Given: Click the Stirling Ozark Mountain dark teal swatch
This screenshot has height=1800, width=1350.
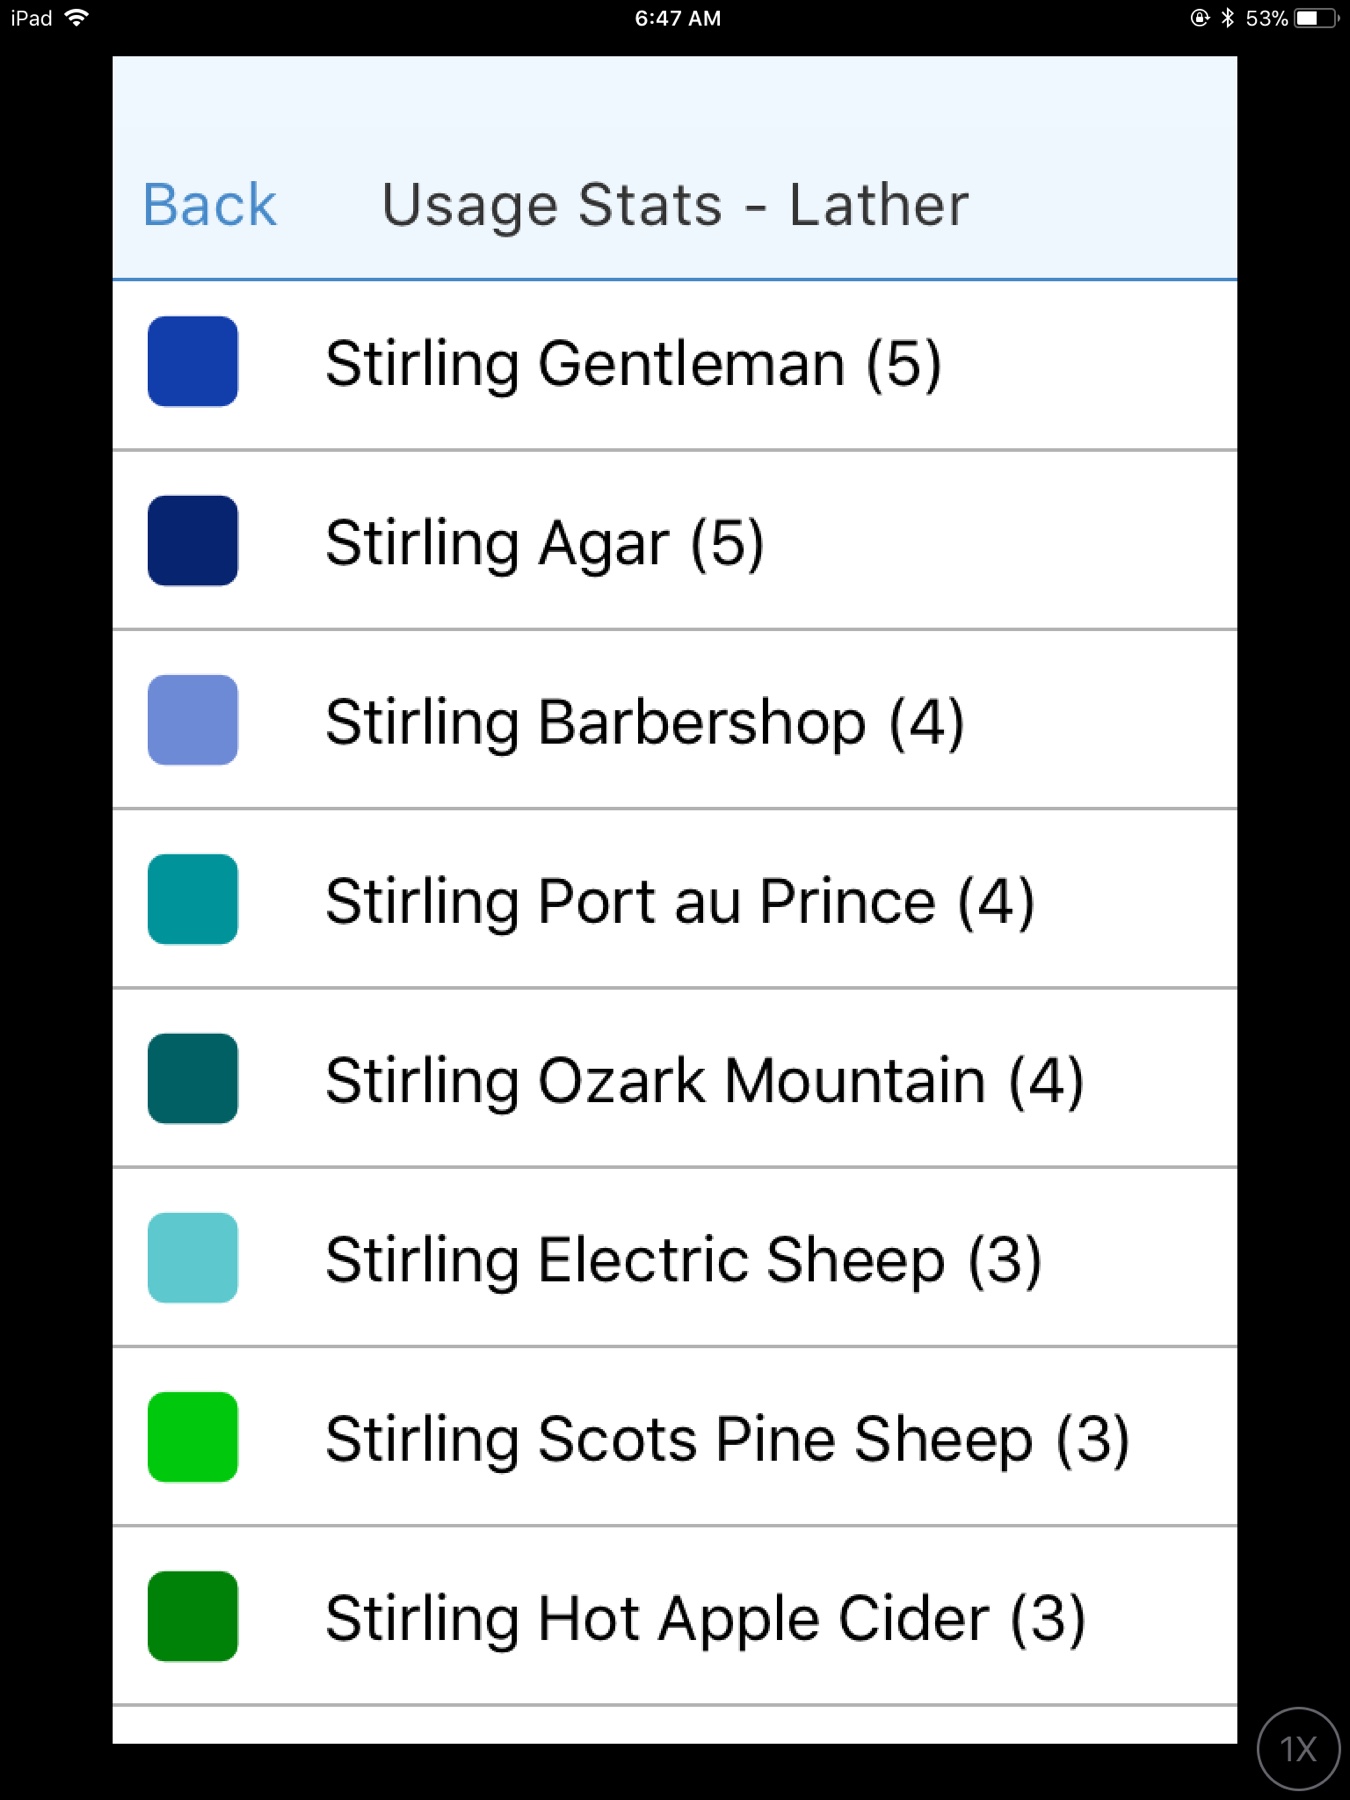Looking at the screenshot, I should [x=193, y=1078].
